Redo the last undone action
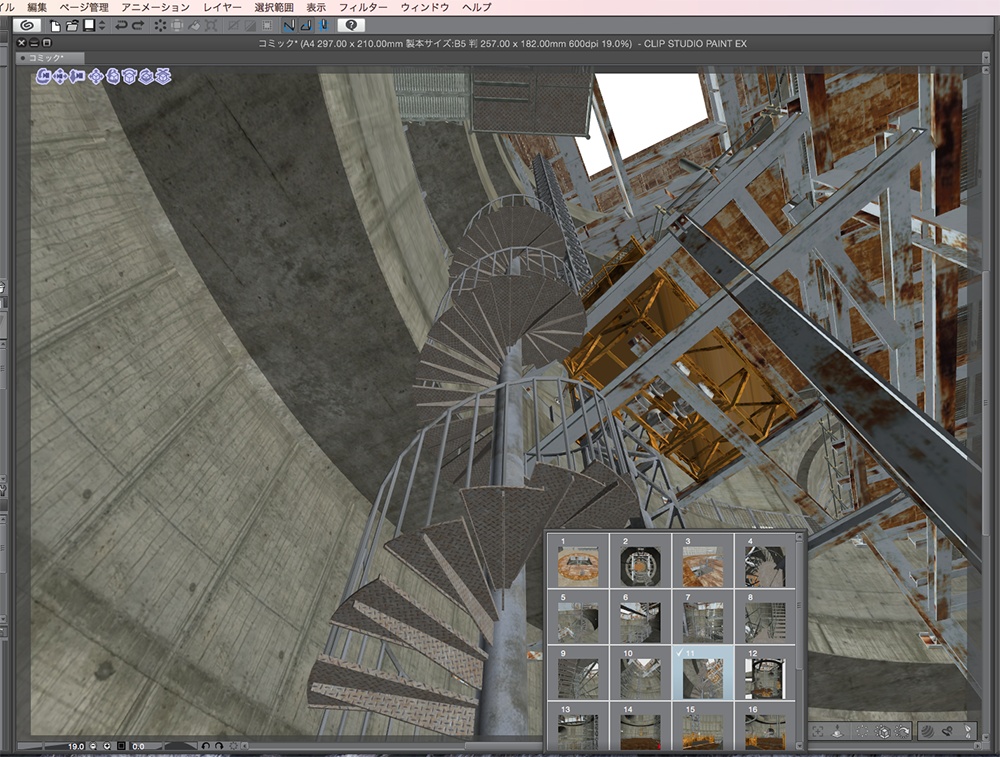This screenshot has height=757, width=1000. tap(138, 26)
